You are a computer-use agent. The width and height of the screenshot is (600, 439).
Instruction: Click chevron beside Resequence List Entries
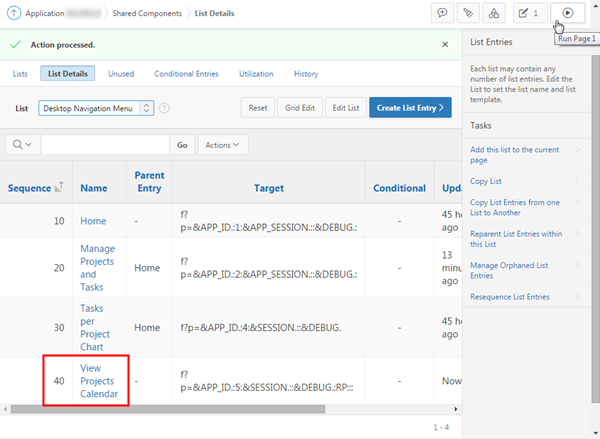(577, 296)
